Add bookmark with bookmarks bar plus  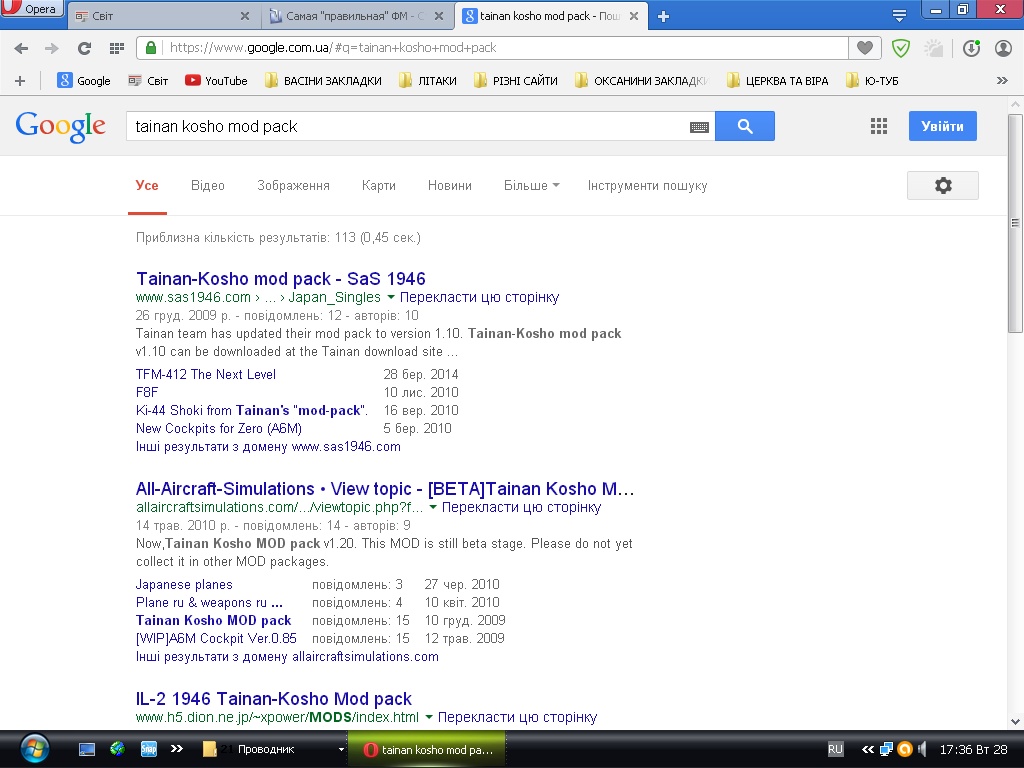[x=20, y=81]
